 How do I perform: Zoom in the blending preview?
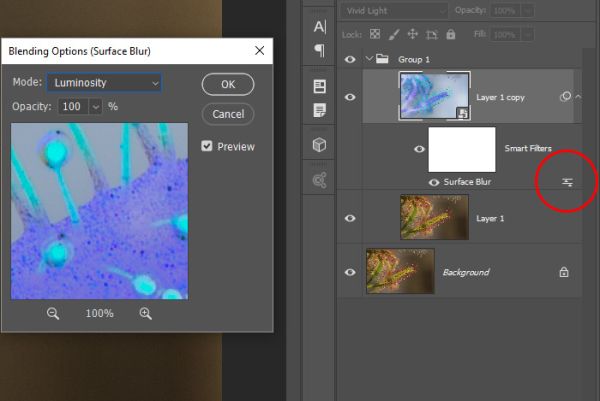pyautogui.click(x=145, y=313)
